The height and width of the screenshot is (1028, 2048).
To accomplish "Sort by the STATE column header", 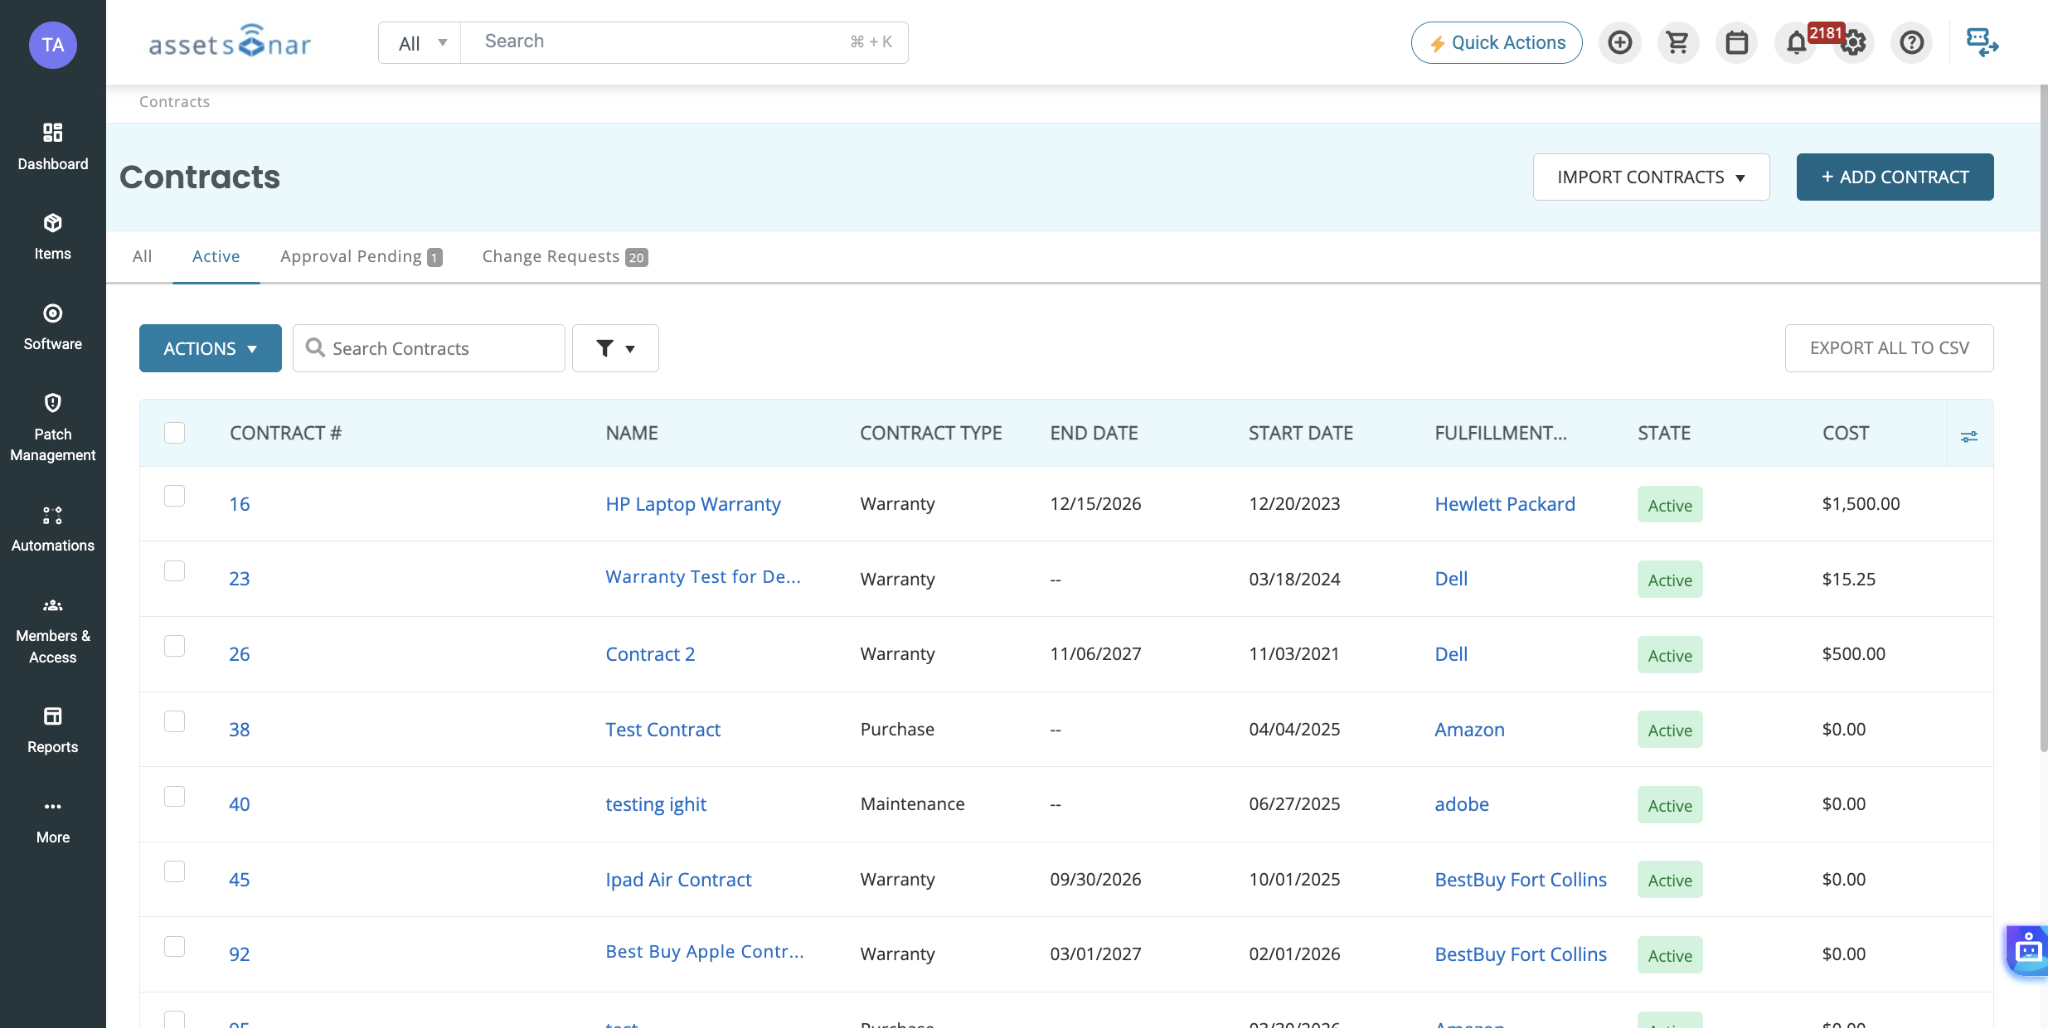I will 1664,433.
